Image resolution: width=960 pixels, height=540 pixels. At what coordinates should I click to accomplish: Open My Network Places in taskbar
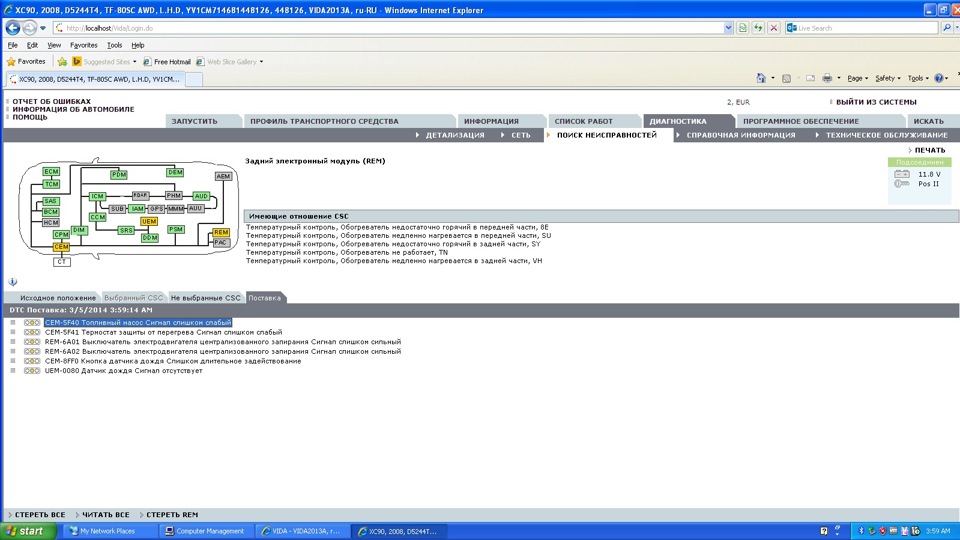click(108, 531)
